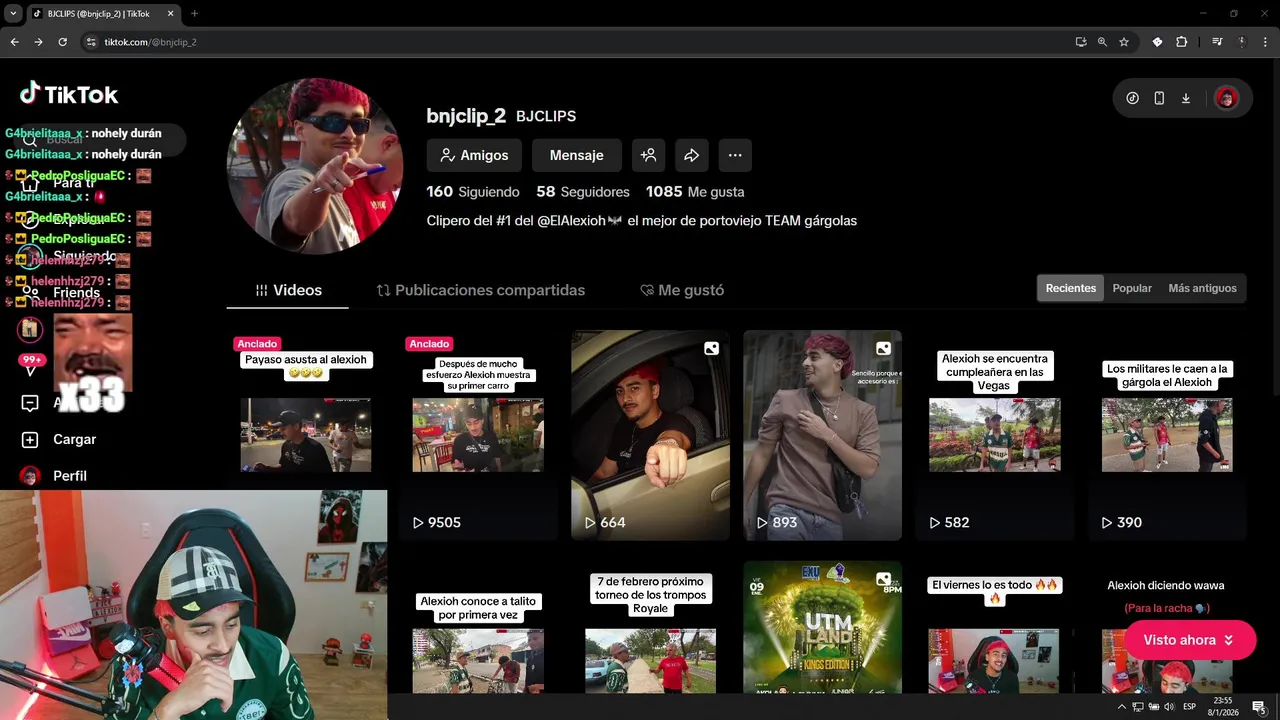This screenshot has height=720, width=1280.
Task: Click the 99+ inbox badge in sidebar
Action: 32,360
